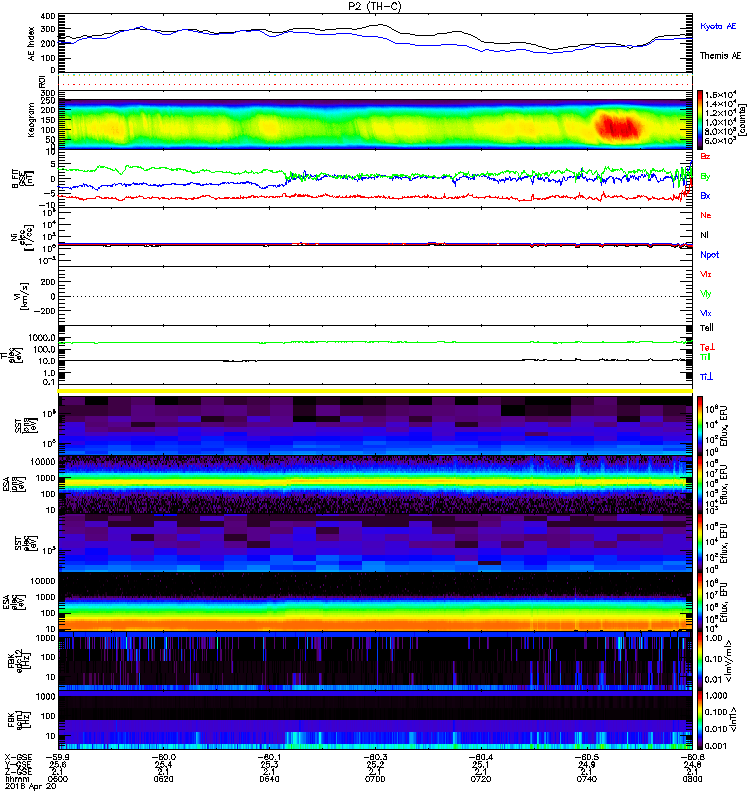Click the 400 tick on AE Index axis
The image size is (750, 800).
click(x=47, y=16)
